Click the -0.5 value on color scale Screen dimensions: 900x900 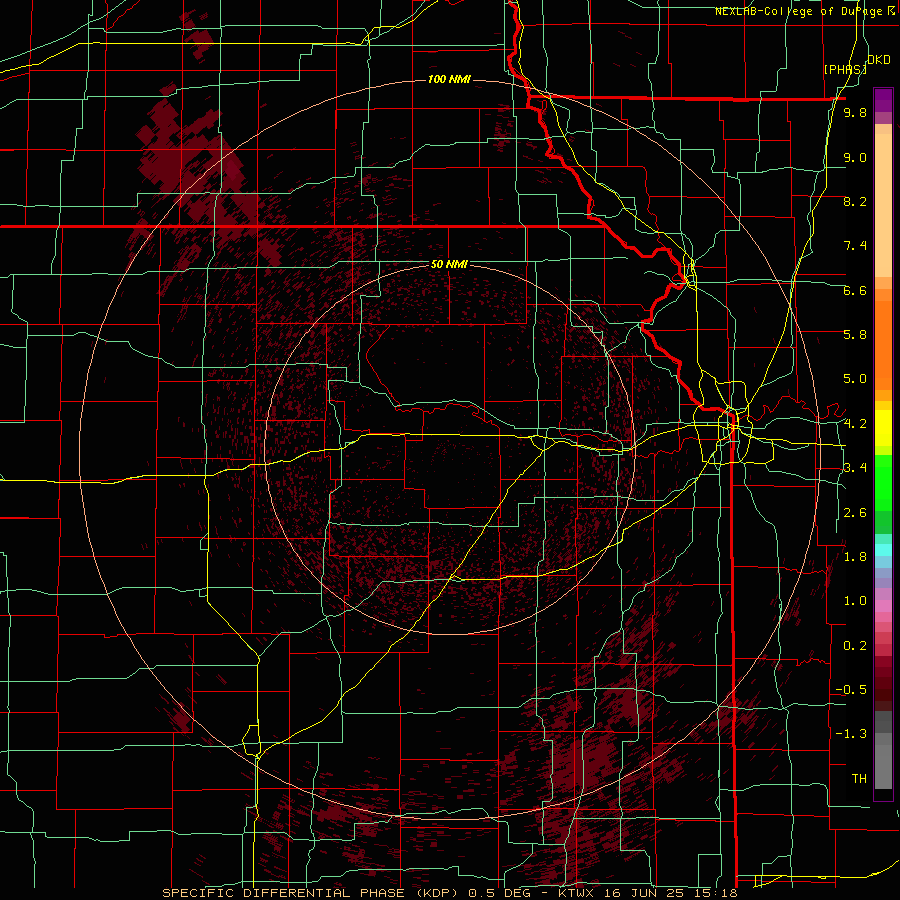pyautogui.click(x=851, y=689)
